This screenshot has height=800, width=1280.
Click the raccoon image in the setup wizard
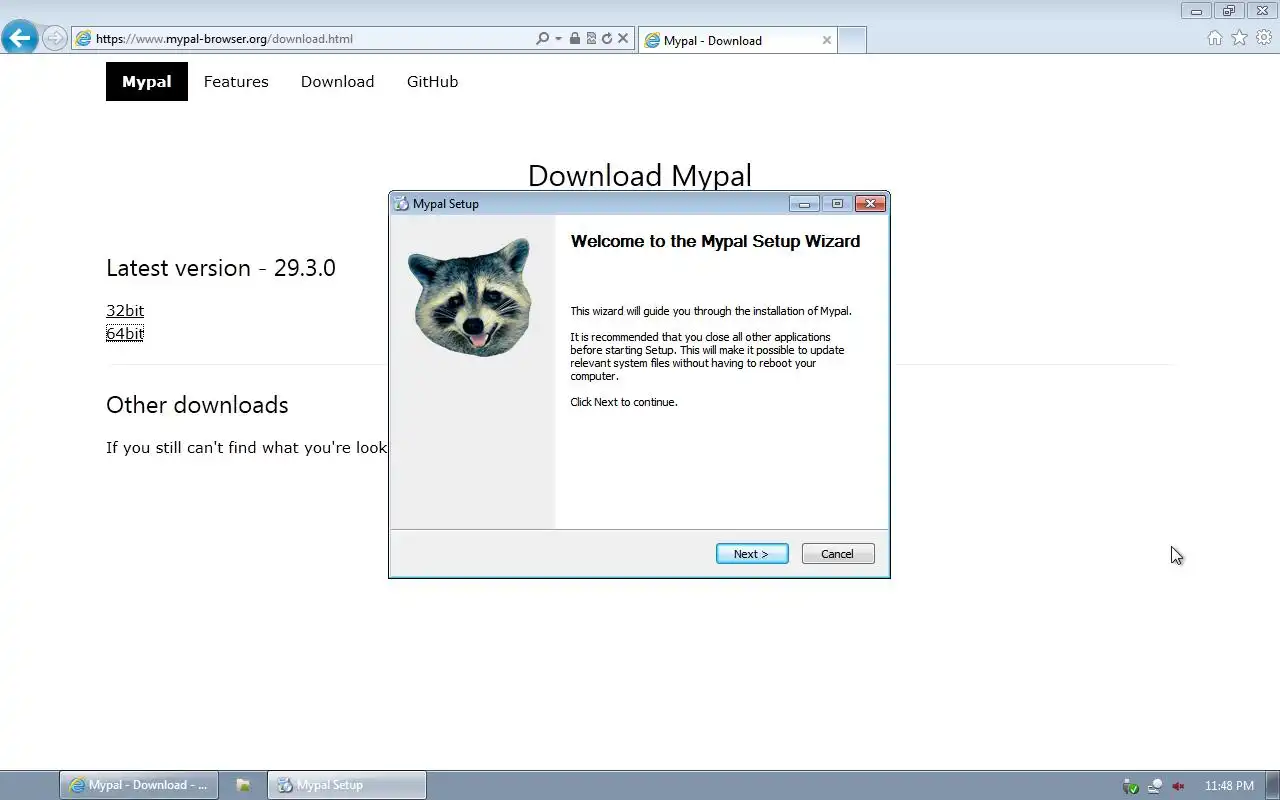tap(469, 297)
